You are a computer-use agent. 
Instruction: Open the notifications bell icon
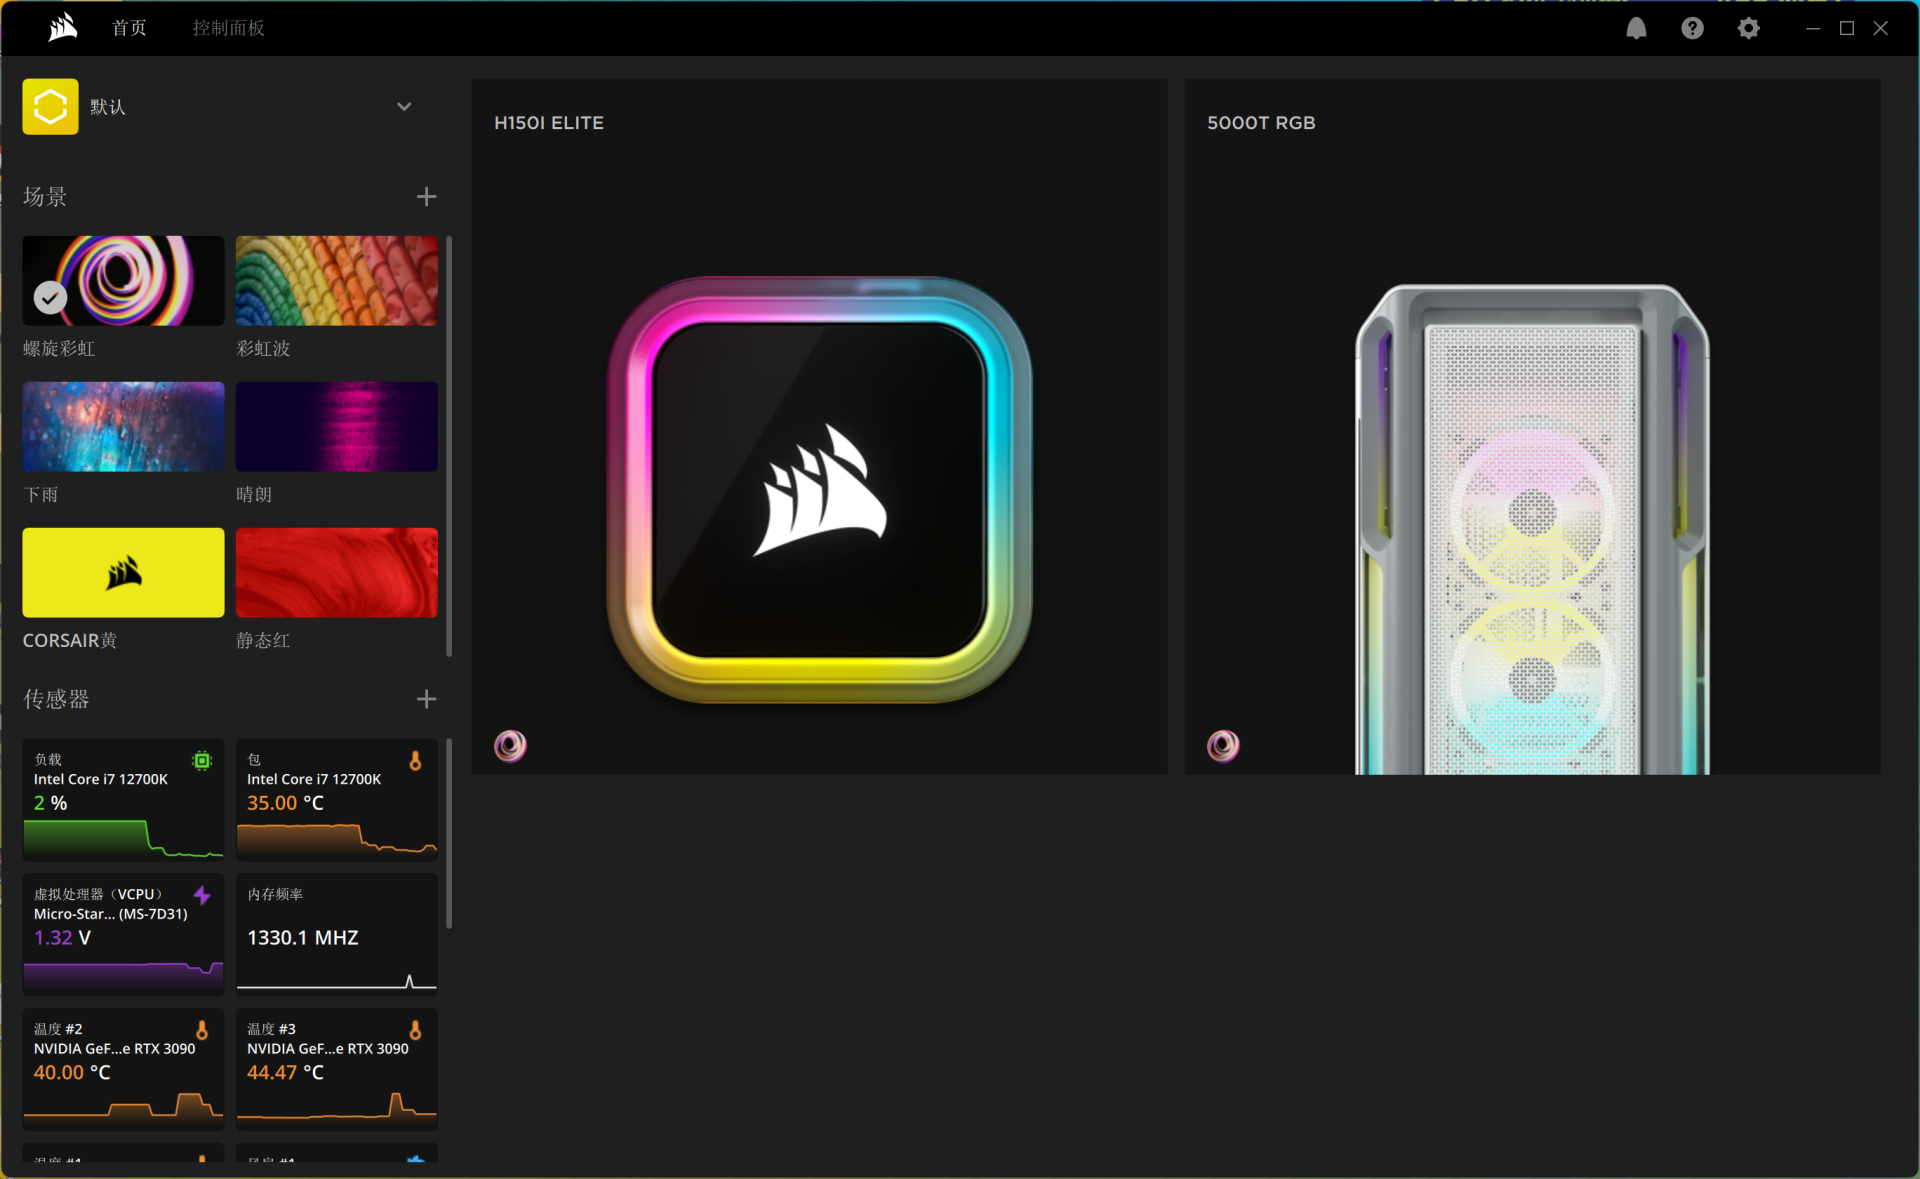(1636, 28)
